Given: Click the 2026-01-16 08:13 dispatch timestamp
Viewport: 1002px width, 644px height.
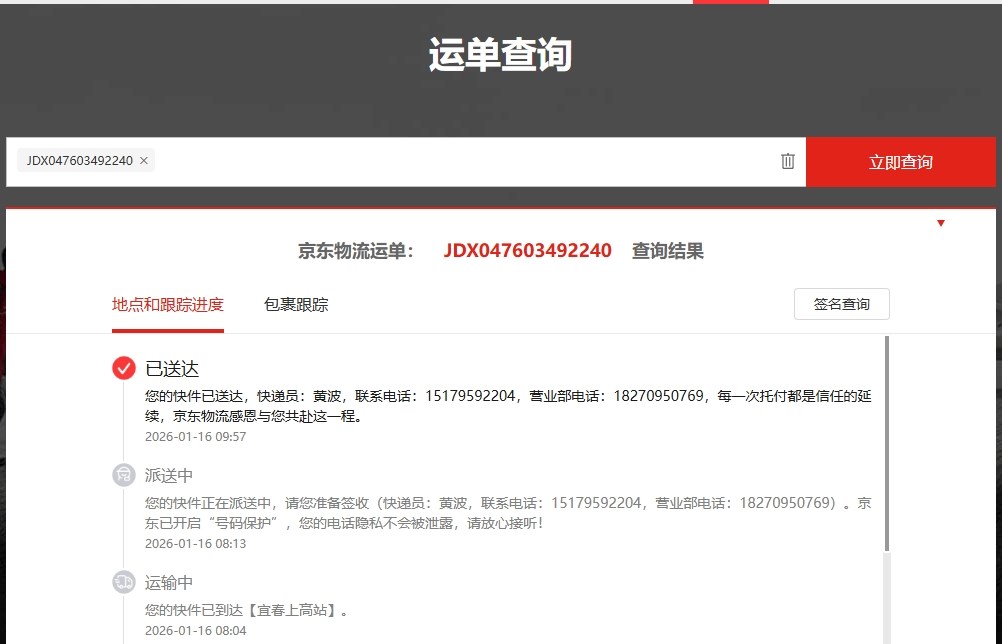Looking at the screenshot, I should tap(195, 544).
